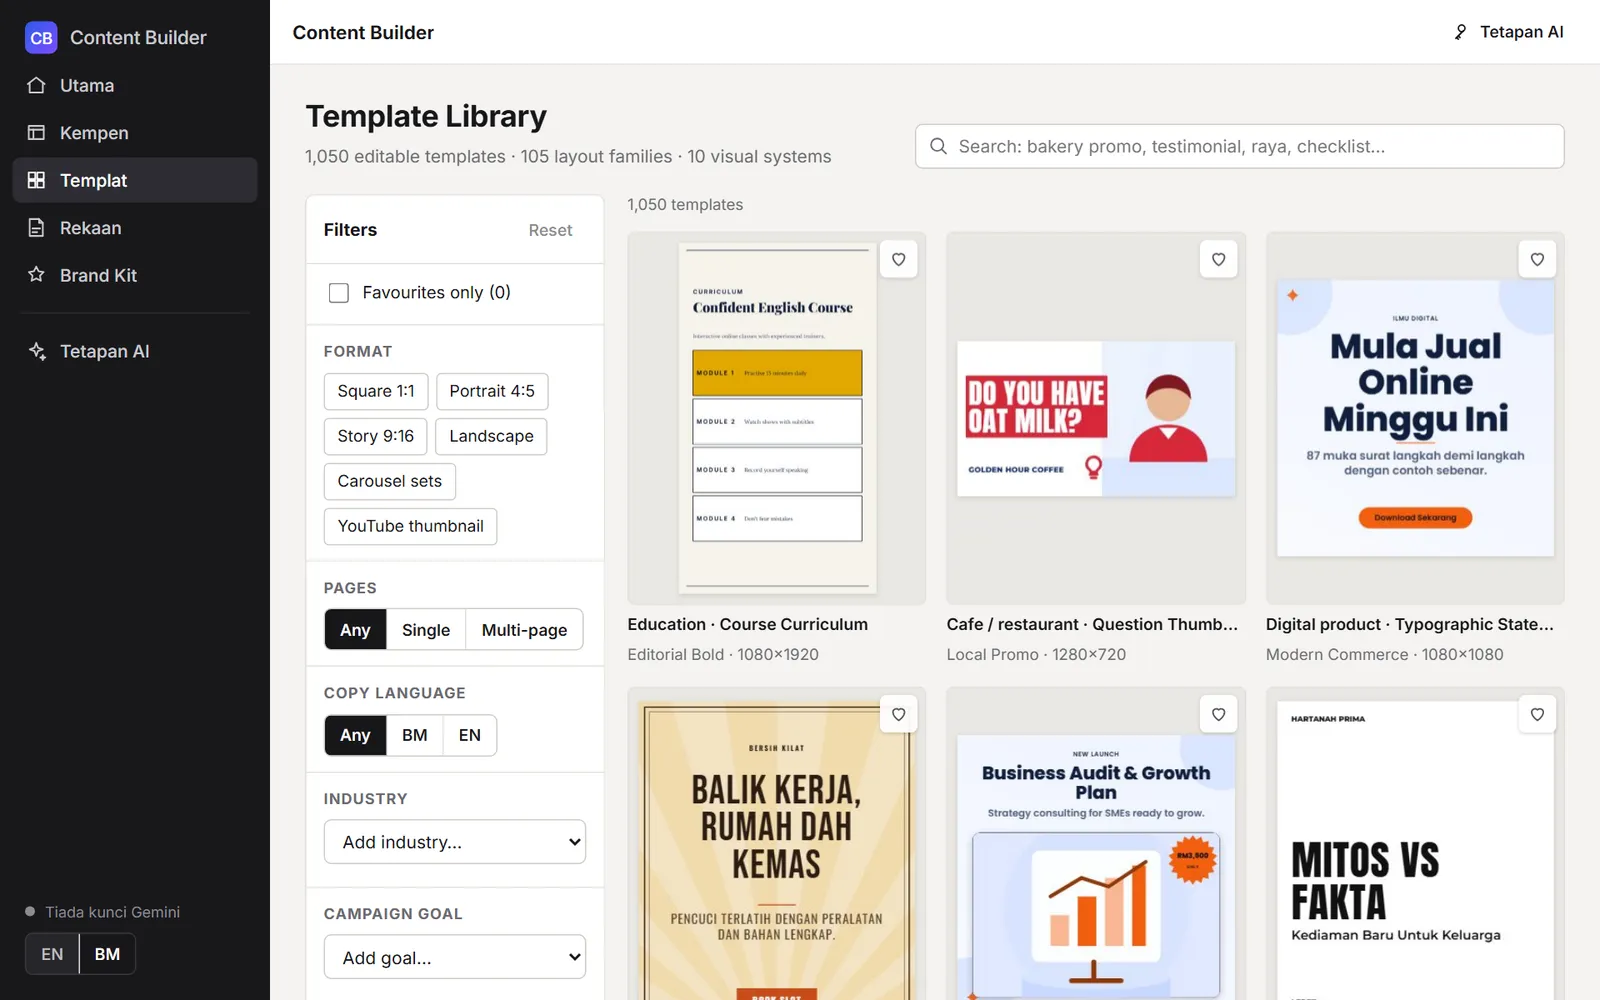
Task: Open the Mula Jual Online Minggu Ini thumbnail
Action: pyautogui.click(x=1415, y=418)
